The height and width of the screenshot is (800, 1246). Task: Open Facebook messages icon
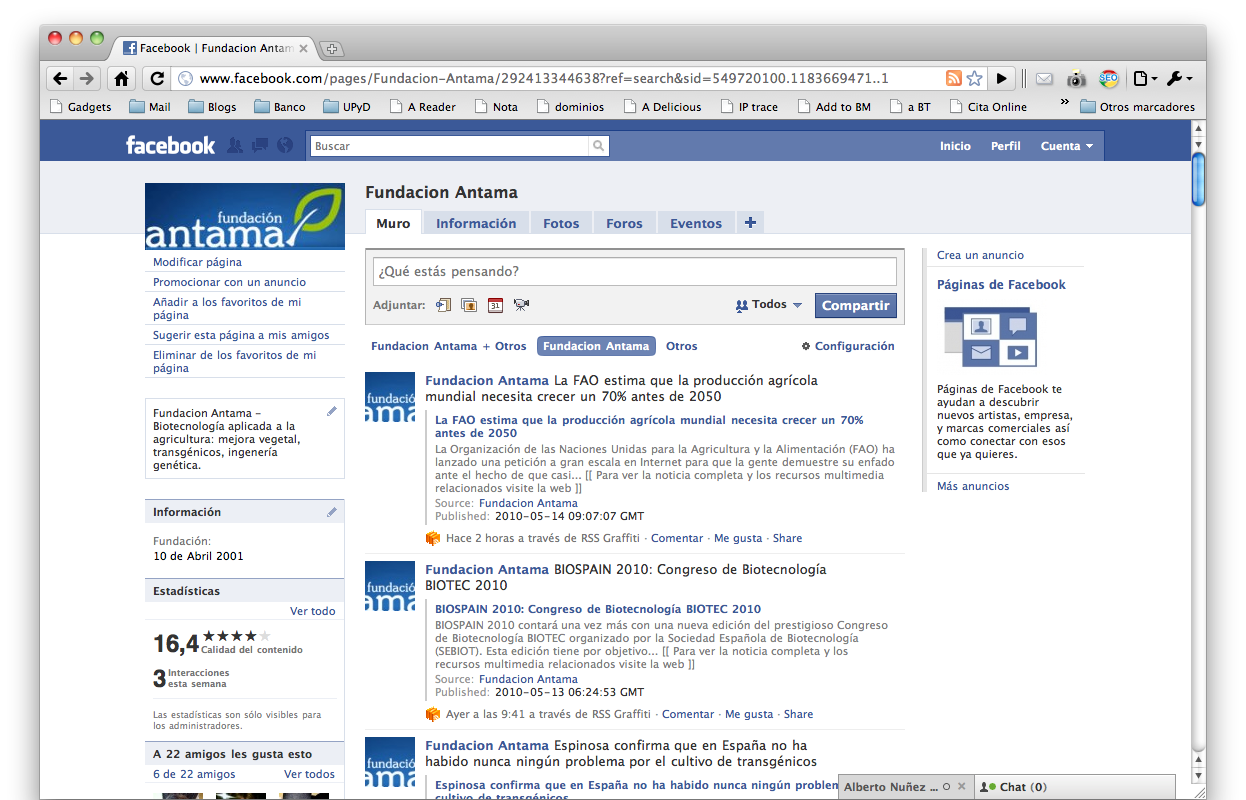[260, 146]
